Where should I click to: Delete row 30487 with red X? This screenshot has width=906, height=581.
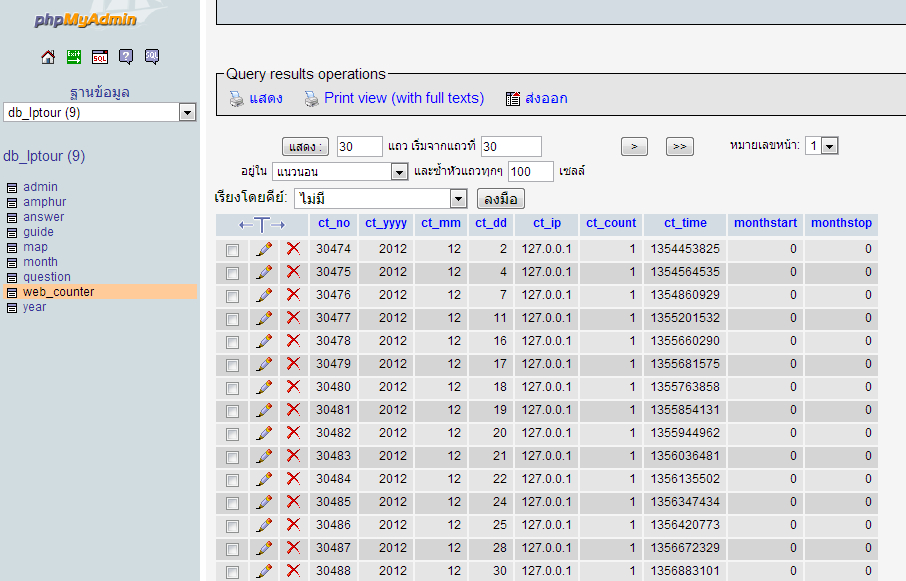294,548
